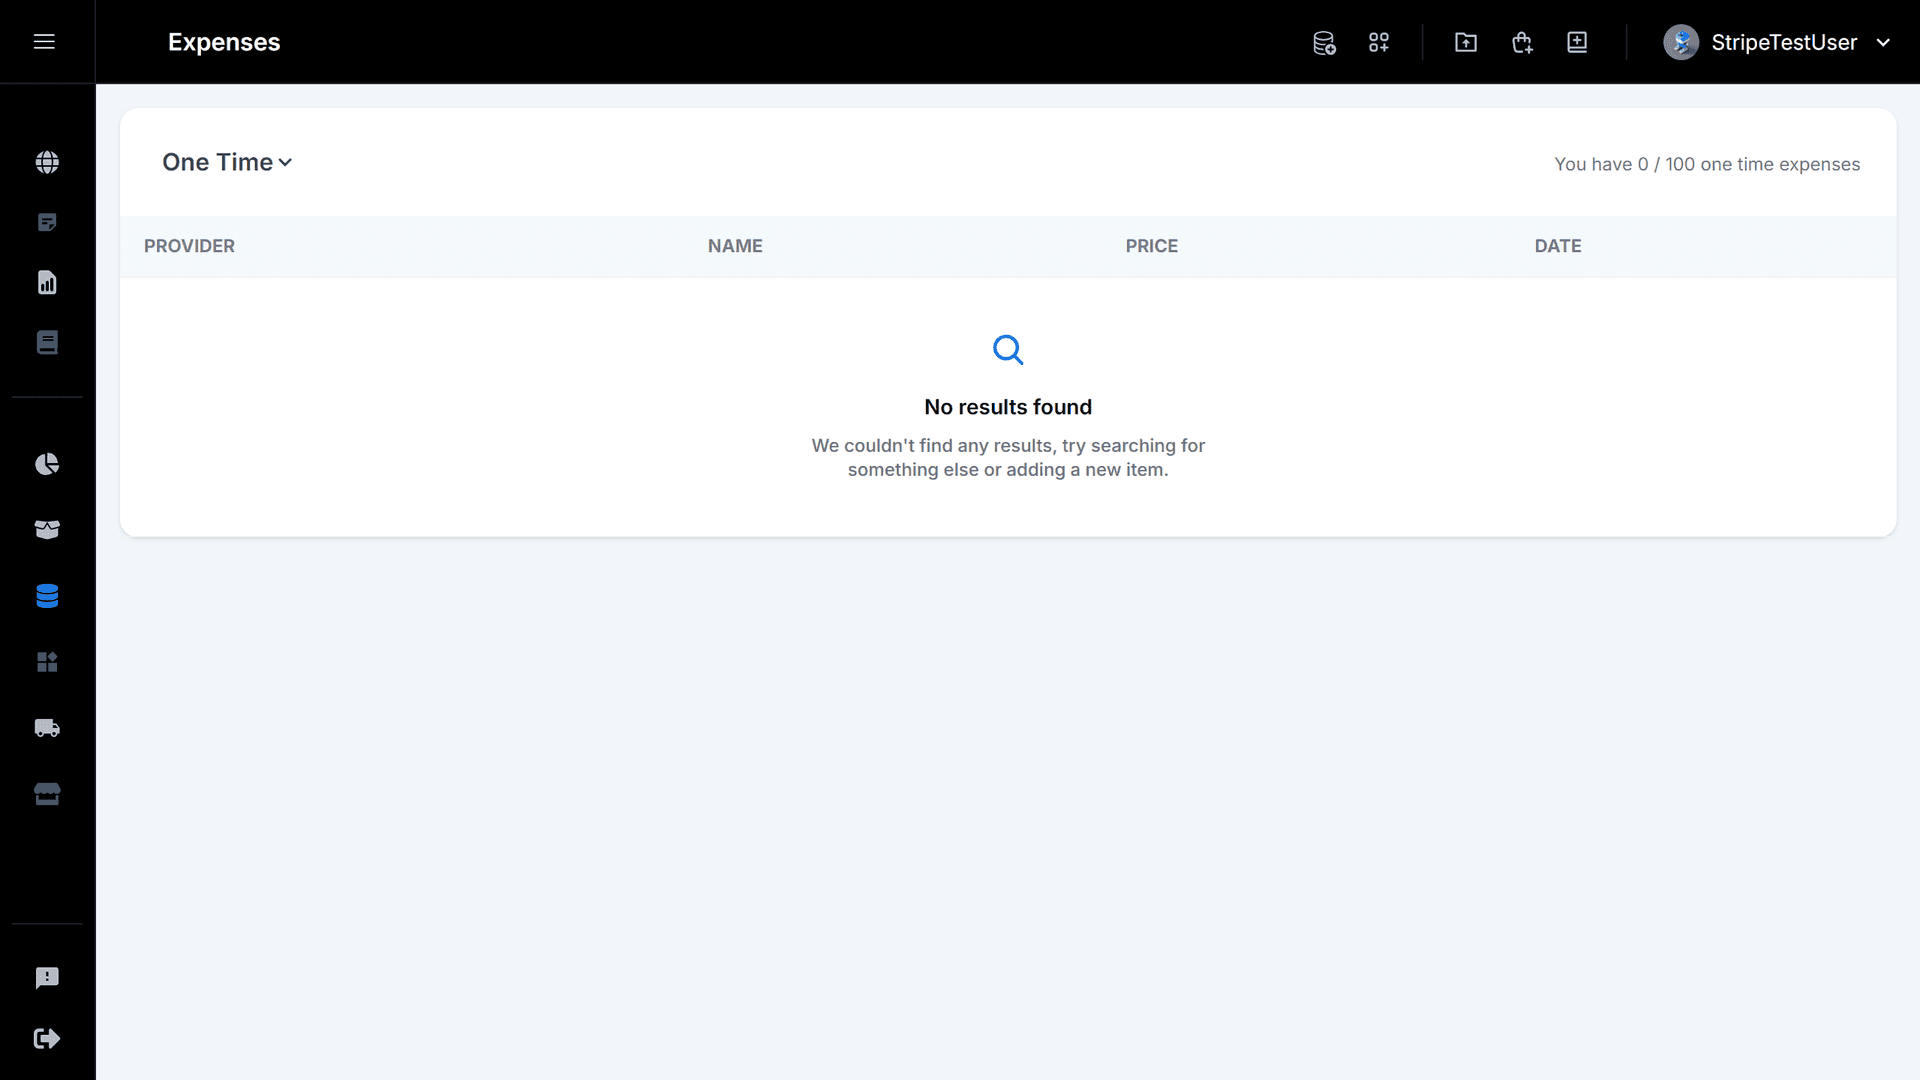Click the book plus icon in header
The height and width of the screenshot is (1080, 1920).
tap(1577, 43)
